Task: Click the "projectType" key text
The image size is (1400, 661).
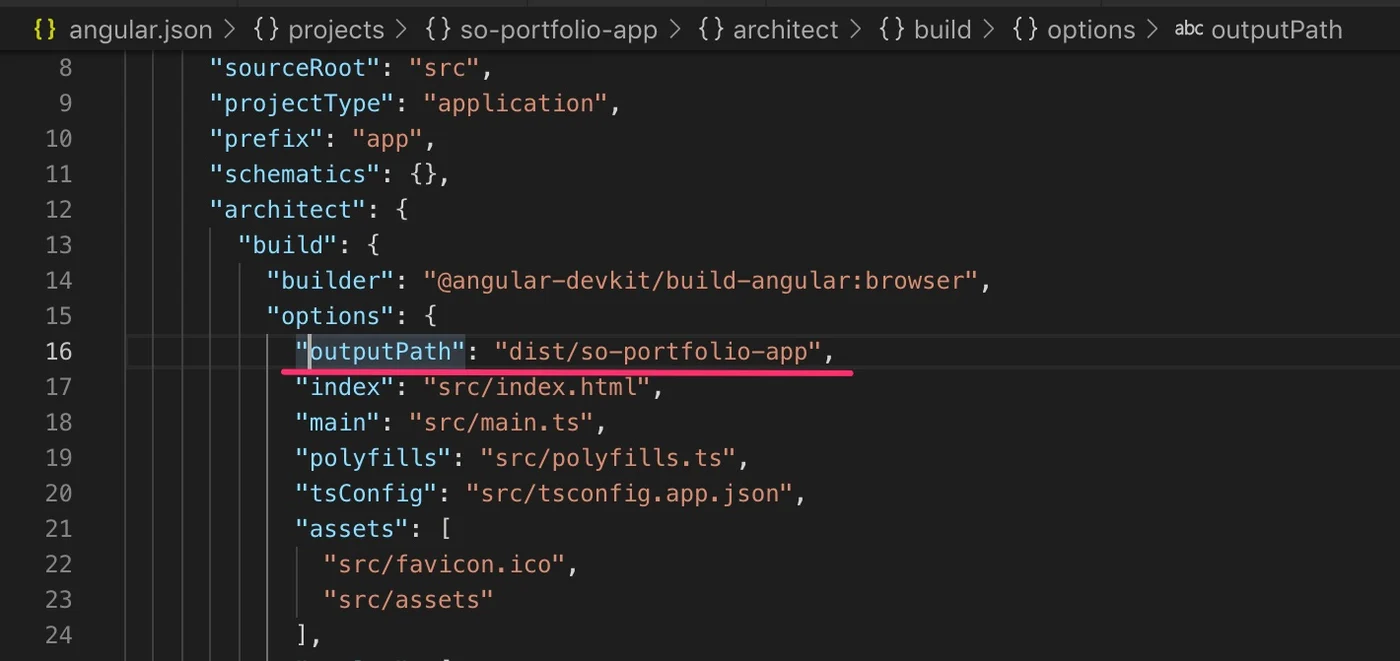Action: [x=303, y=103]
